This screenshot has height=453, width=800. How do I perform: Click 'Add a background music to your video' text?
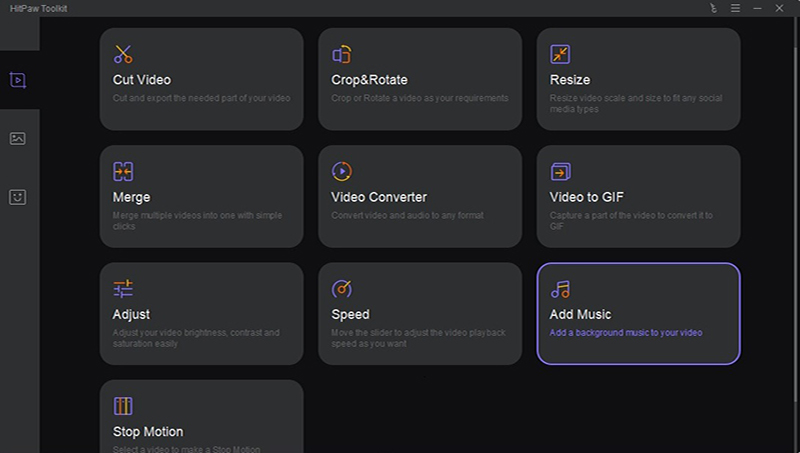coord(626,333)
